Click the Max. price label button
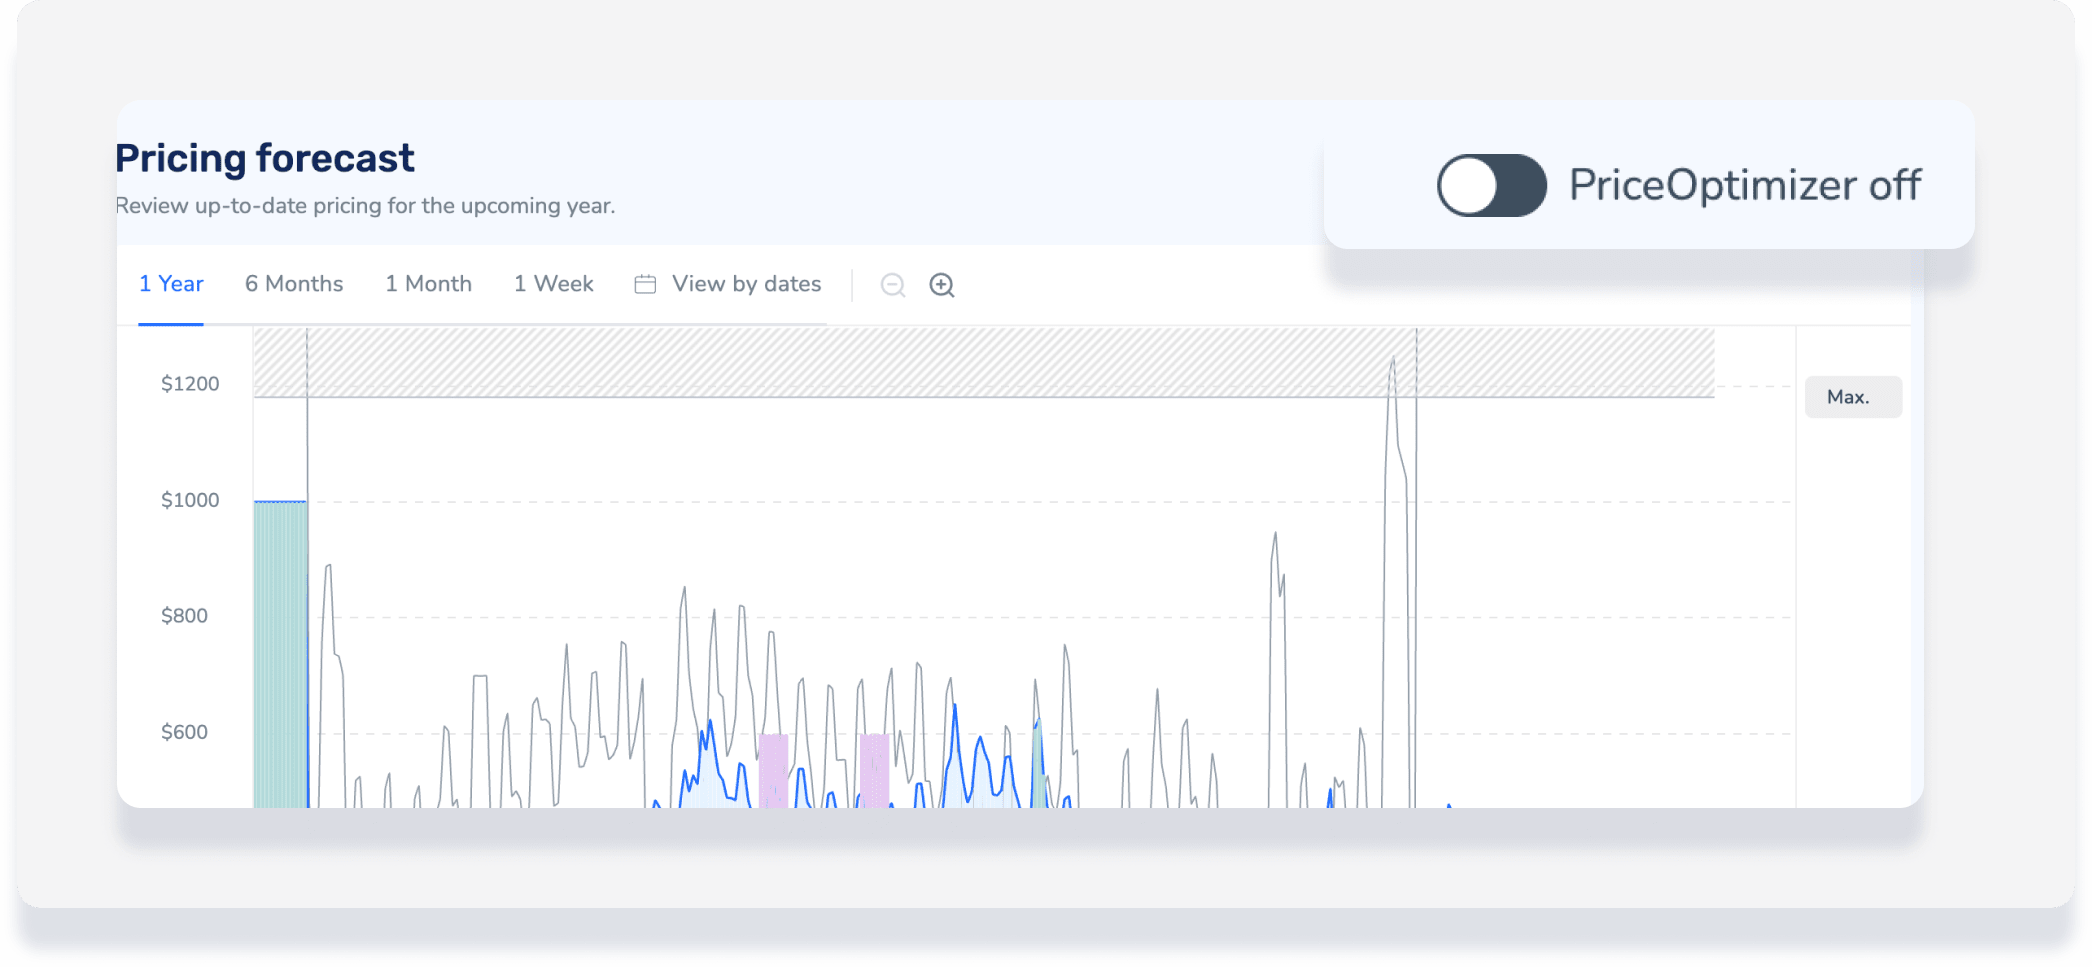This screenshot has width=2092, height=967. coord(1853,397)
